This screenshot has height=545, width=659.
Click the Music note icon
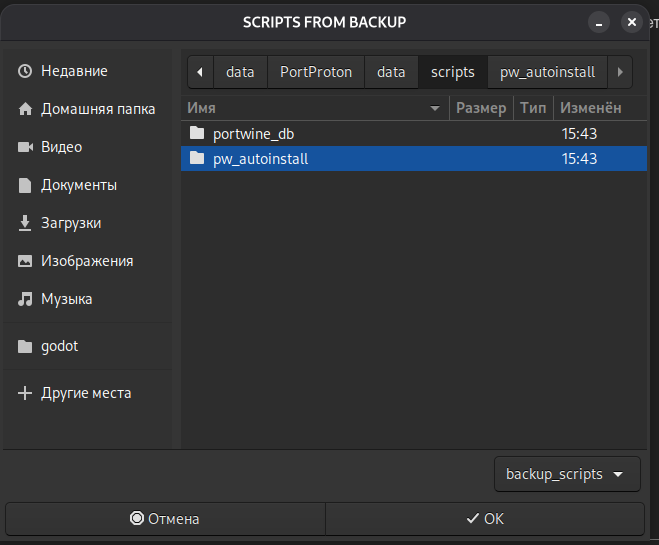tap(25, 300)
